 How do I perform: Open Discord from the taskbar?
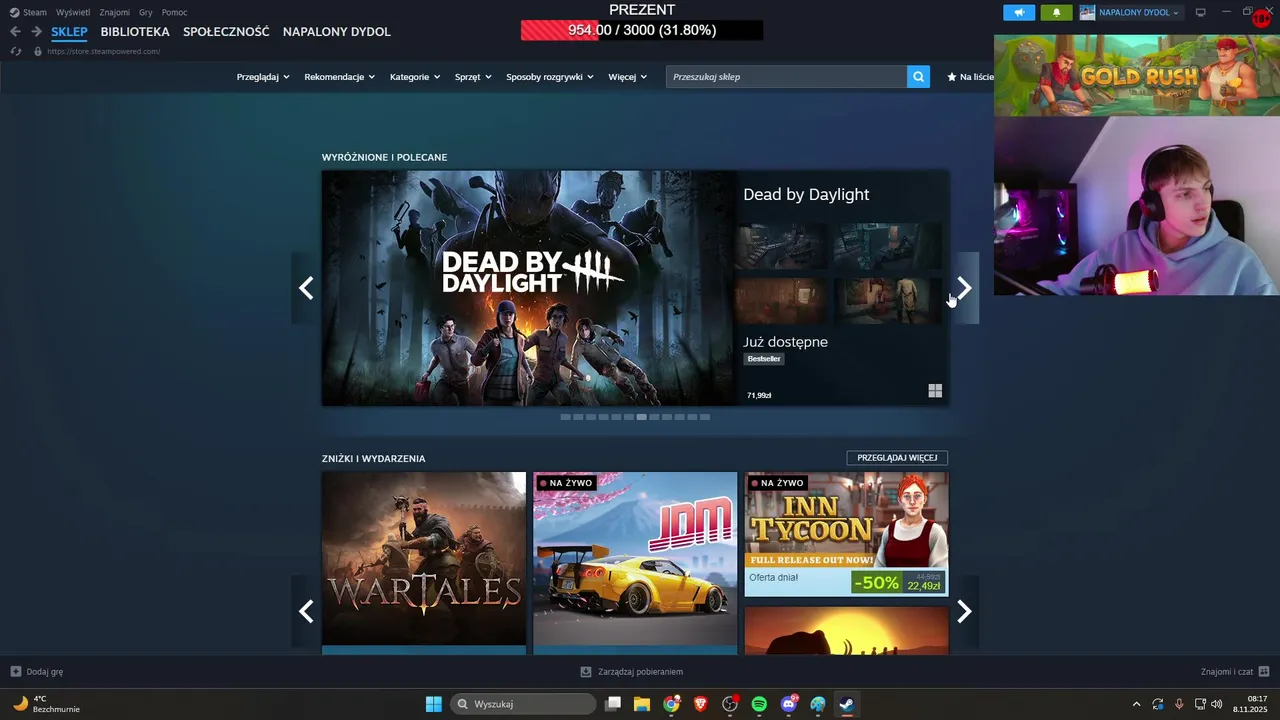789,704
